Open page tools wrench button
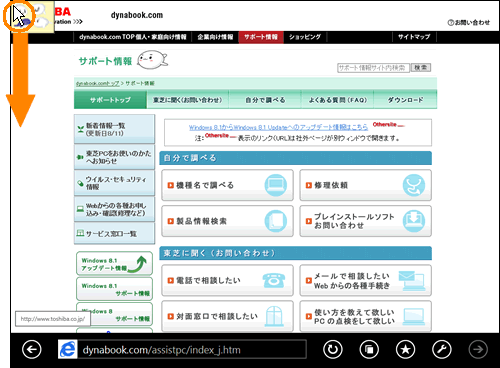This screenshot has width=500, height=368. (442, 349)
